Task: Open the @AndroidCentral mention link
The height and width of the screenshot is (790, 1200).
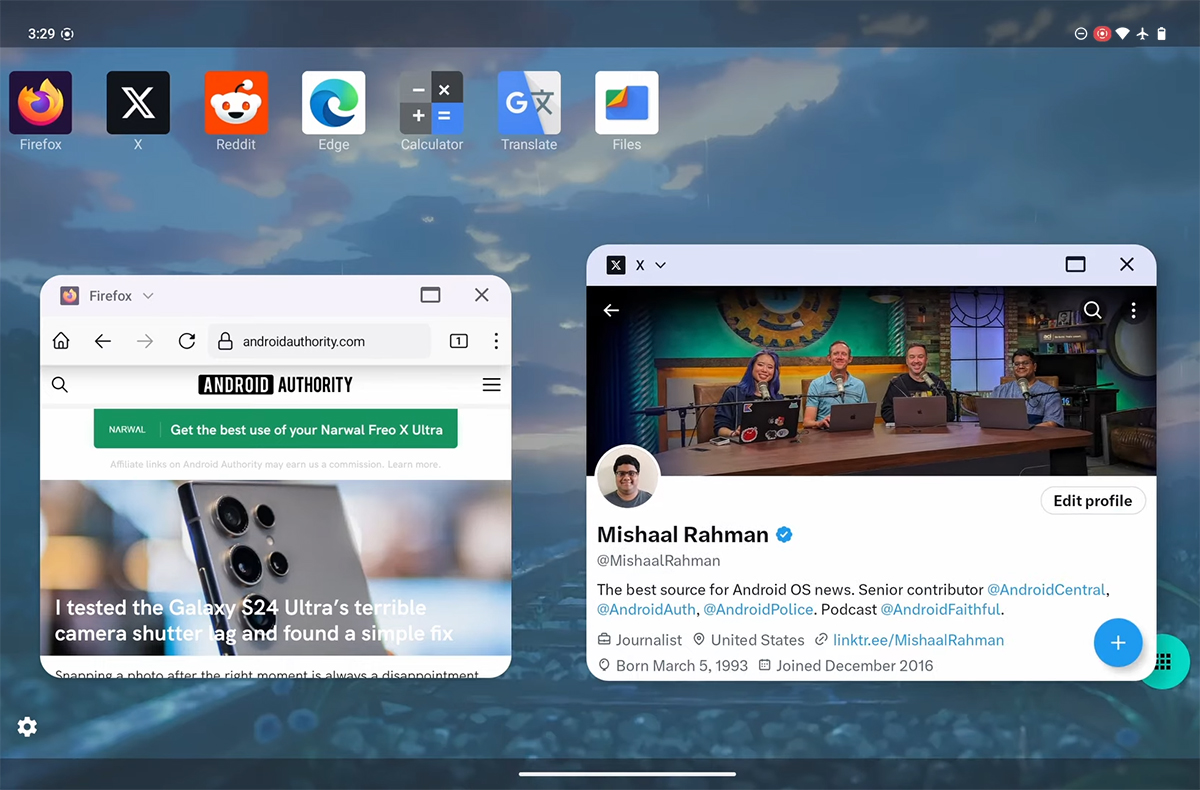Action: [1047, 590]
